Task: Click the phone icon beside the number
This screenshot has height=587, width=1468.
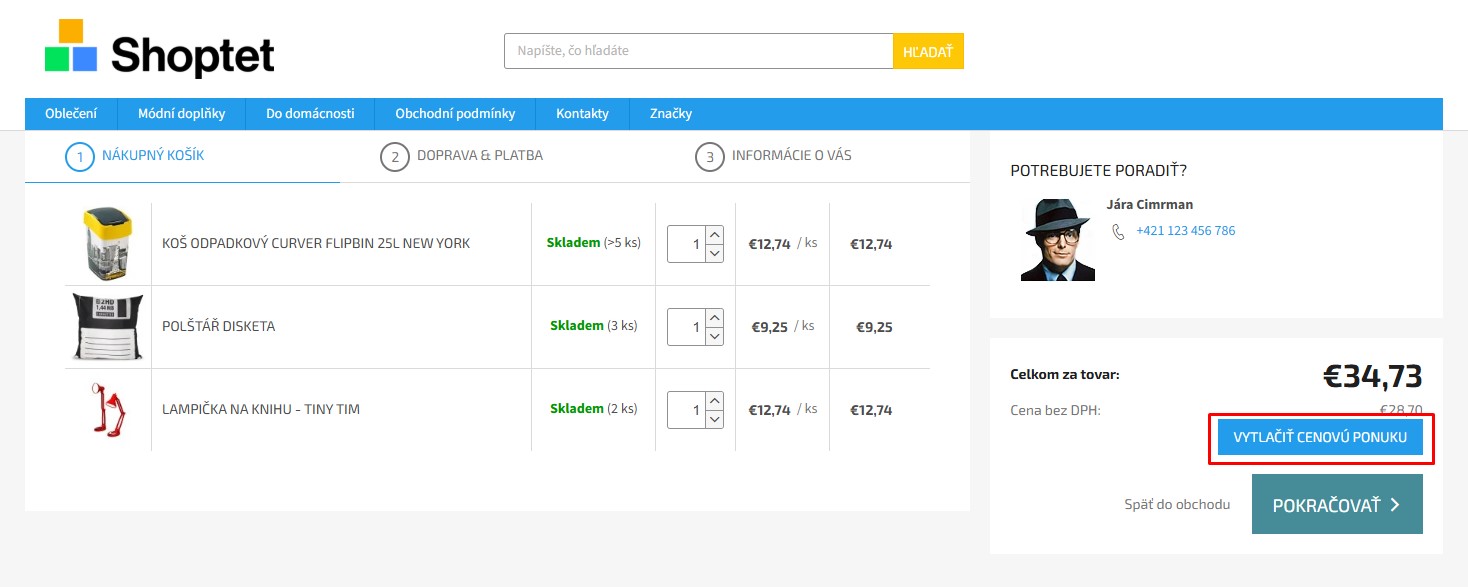Action: click(x=1118, y=231)
